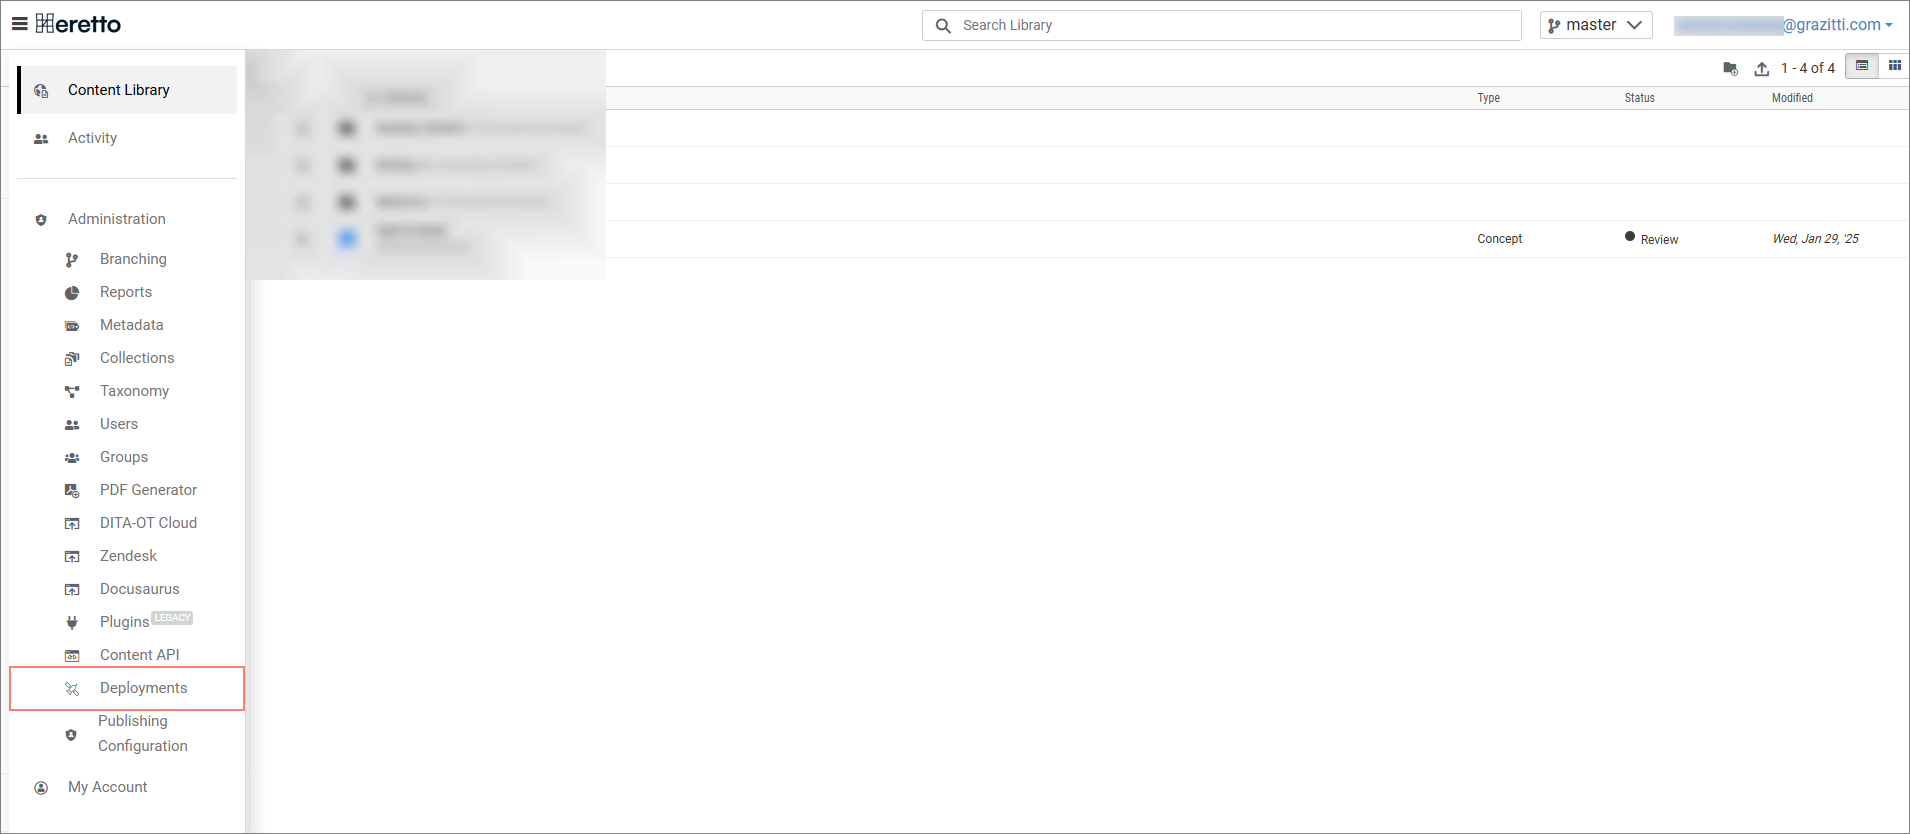Open the user account email dropdown
Viewport: 1910px width, 834px height.
tap(1784, 25)
